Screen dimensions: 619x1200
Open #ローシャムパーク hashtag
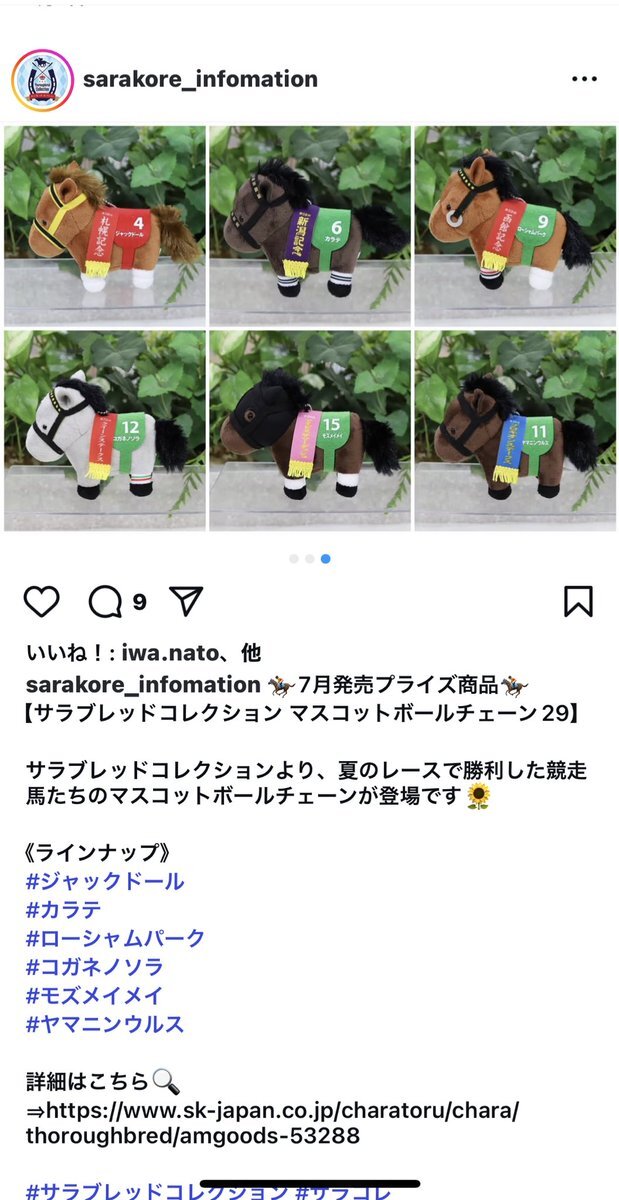click(x=115, y=938)
